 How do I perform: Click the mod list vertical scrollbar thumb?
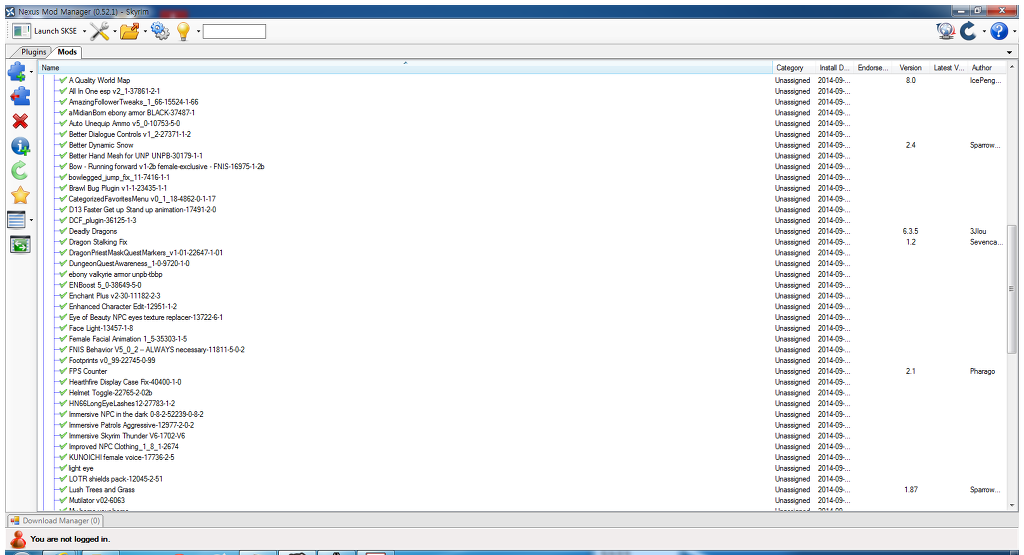pyautogui.click(x=1012, y=289)
